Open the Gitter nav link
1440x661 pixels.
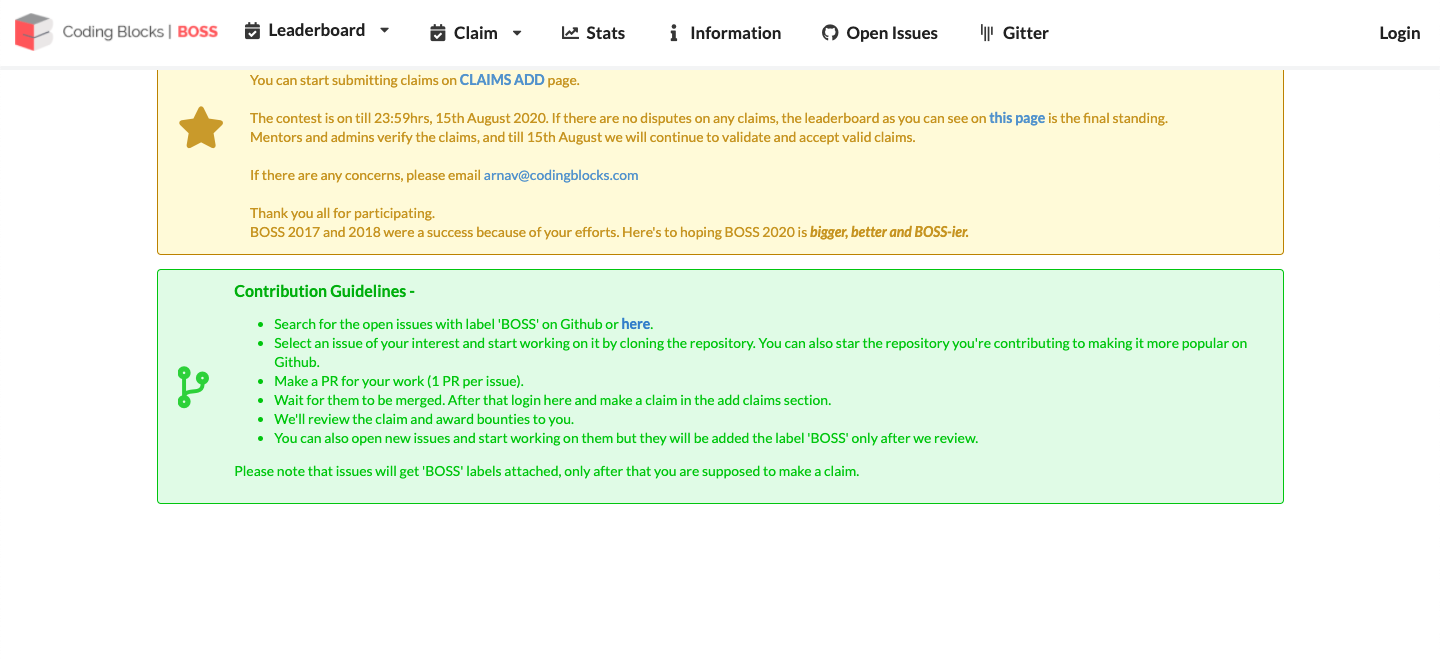(x=1015, y=33)
